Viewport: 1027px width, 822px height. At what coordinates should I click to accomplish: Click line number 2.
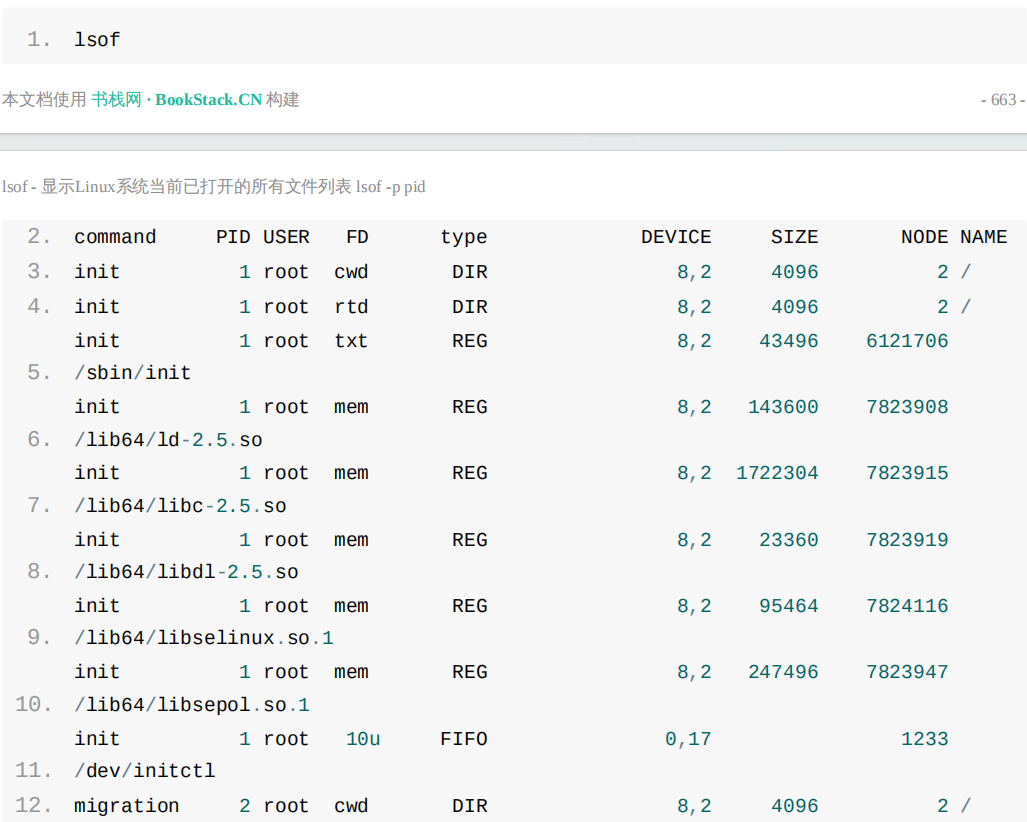click(x=39, y=236)
